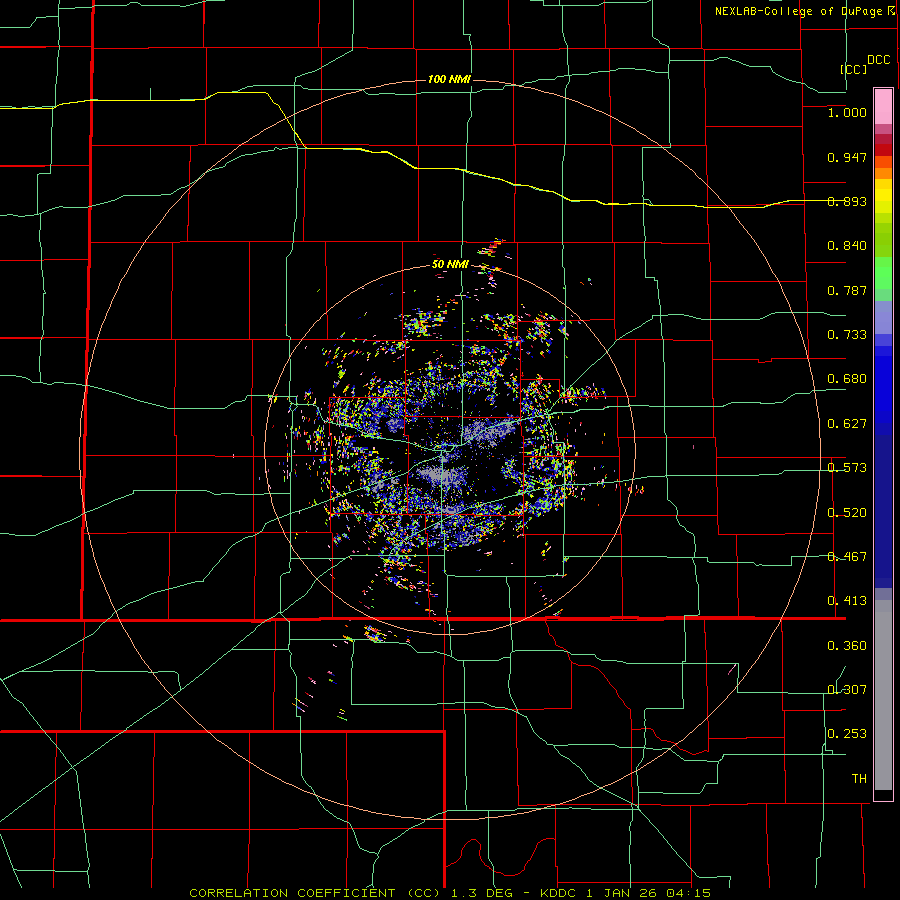Select the 0.947 scale value

coord(847,157)
